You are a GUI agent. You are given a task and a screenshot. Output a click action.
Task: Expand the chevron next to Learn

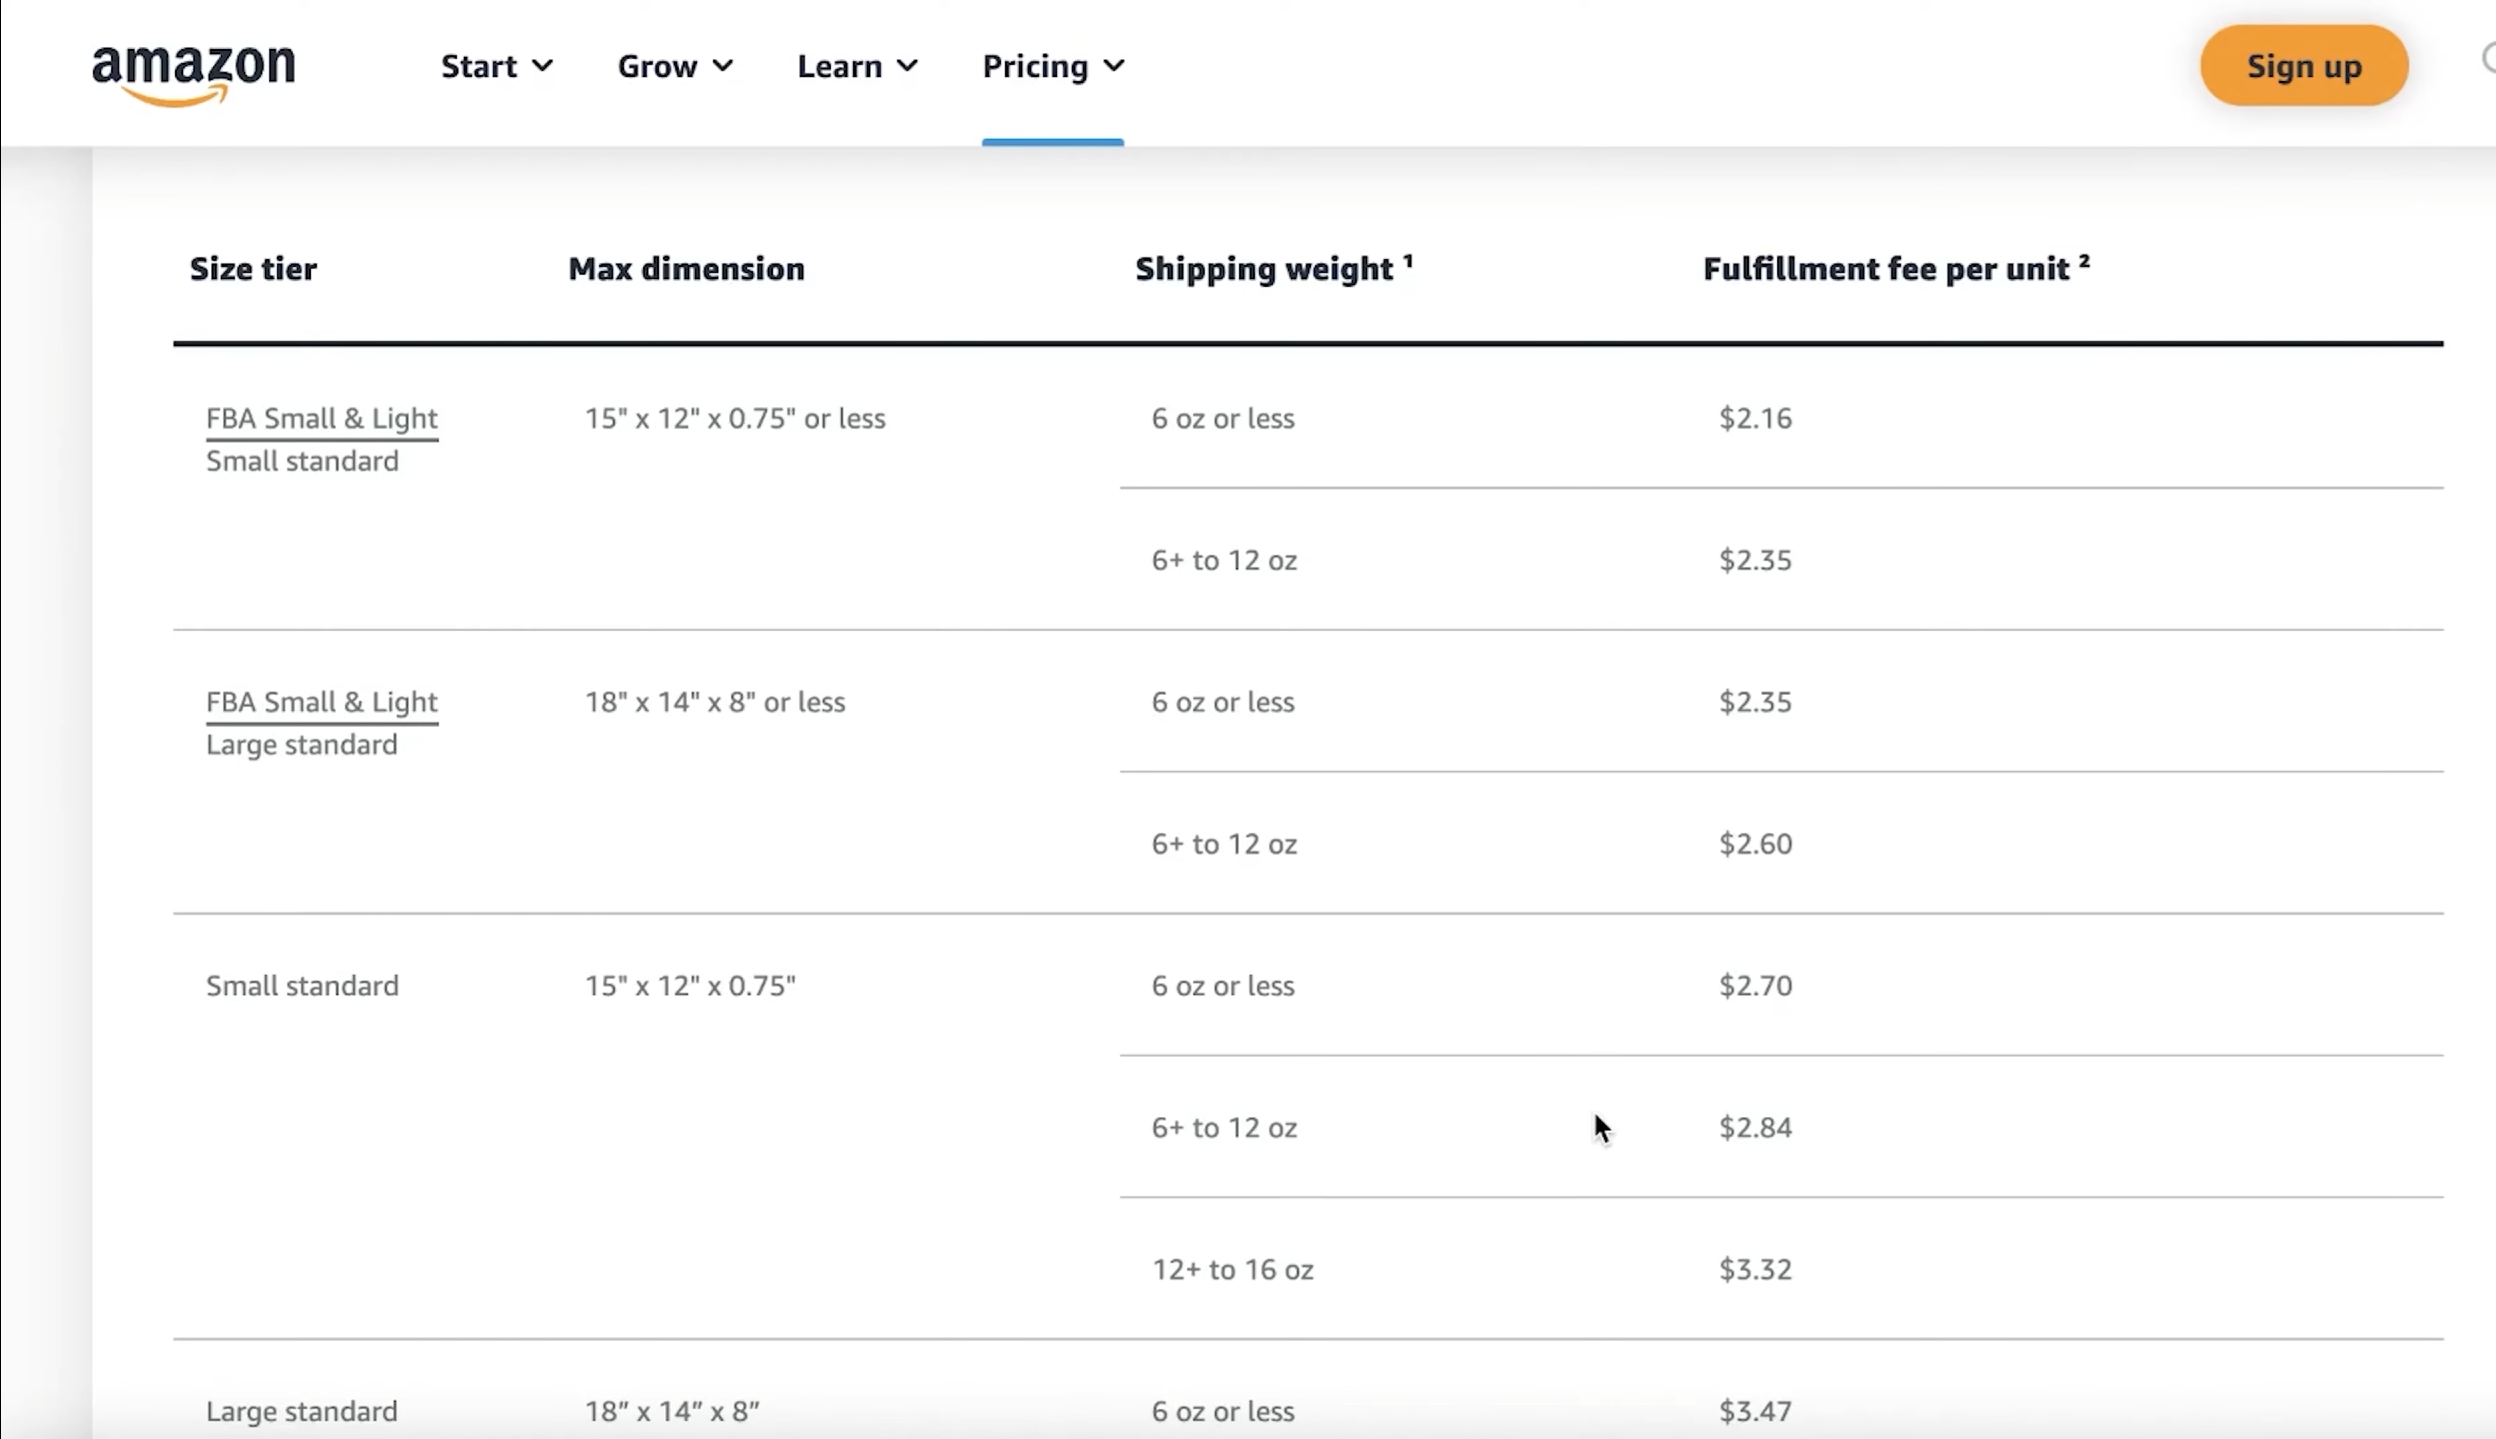click(x=907, y=66)
